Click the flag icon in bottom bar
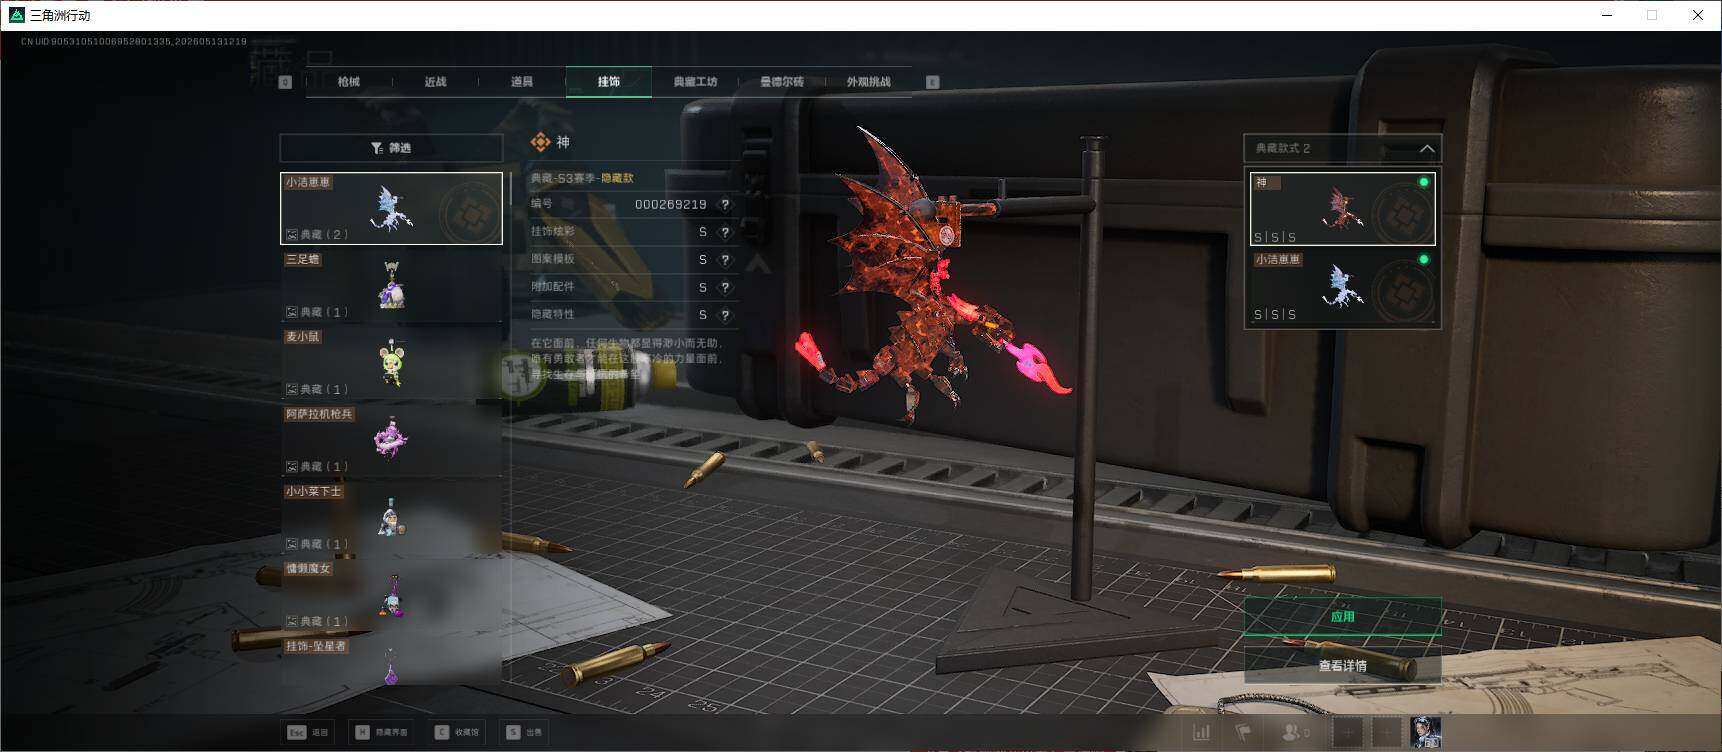The image size is (1722, 752). [1243, 733]
